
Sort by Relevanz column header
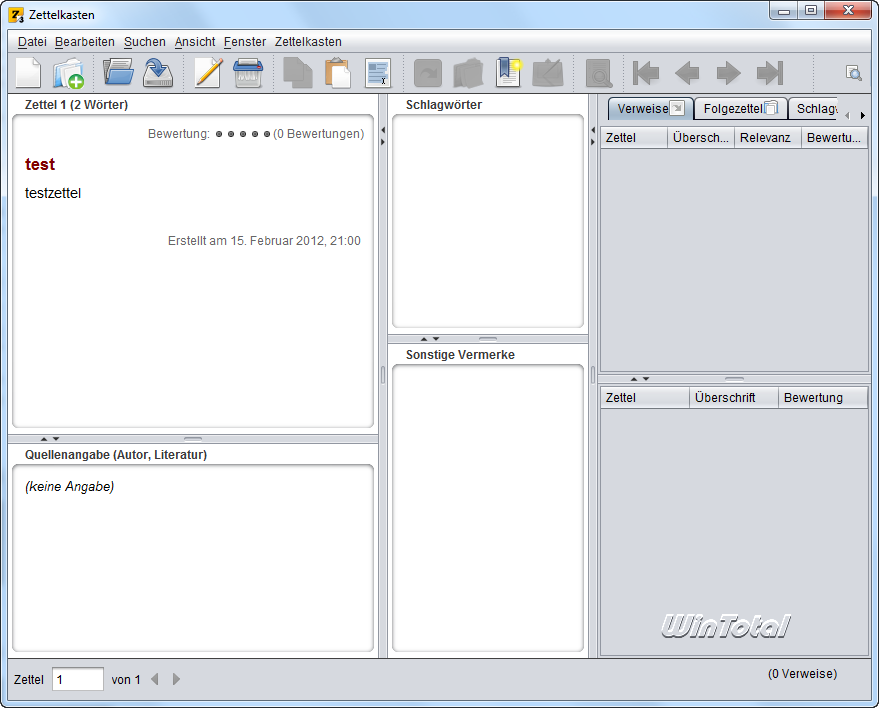[x=767, y=138]
